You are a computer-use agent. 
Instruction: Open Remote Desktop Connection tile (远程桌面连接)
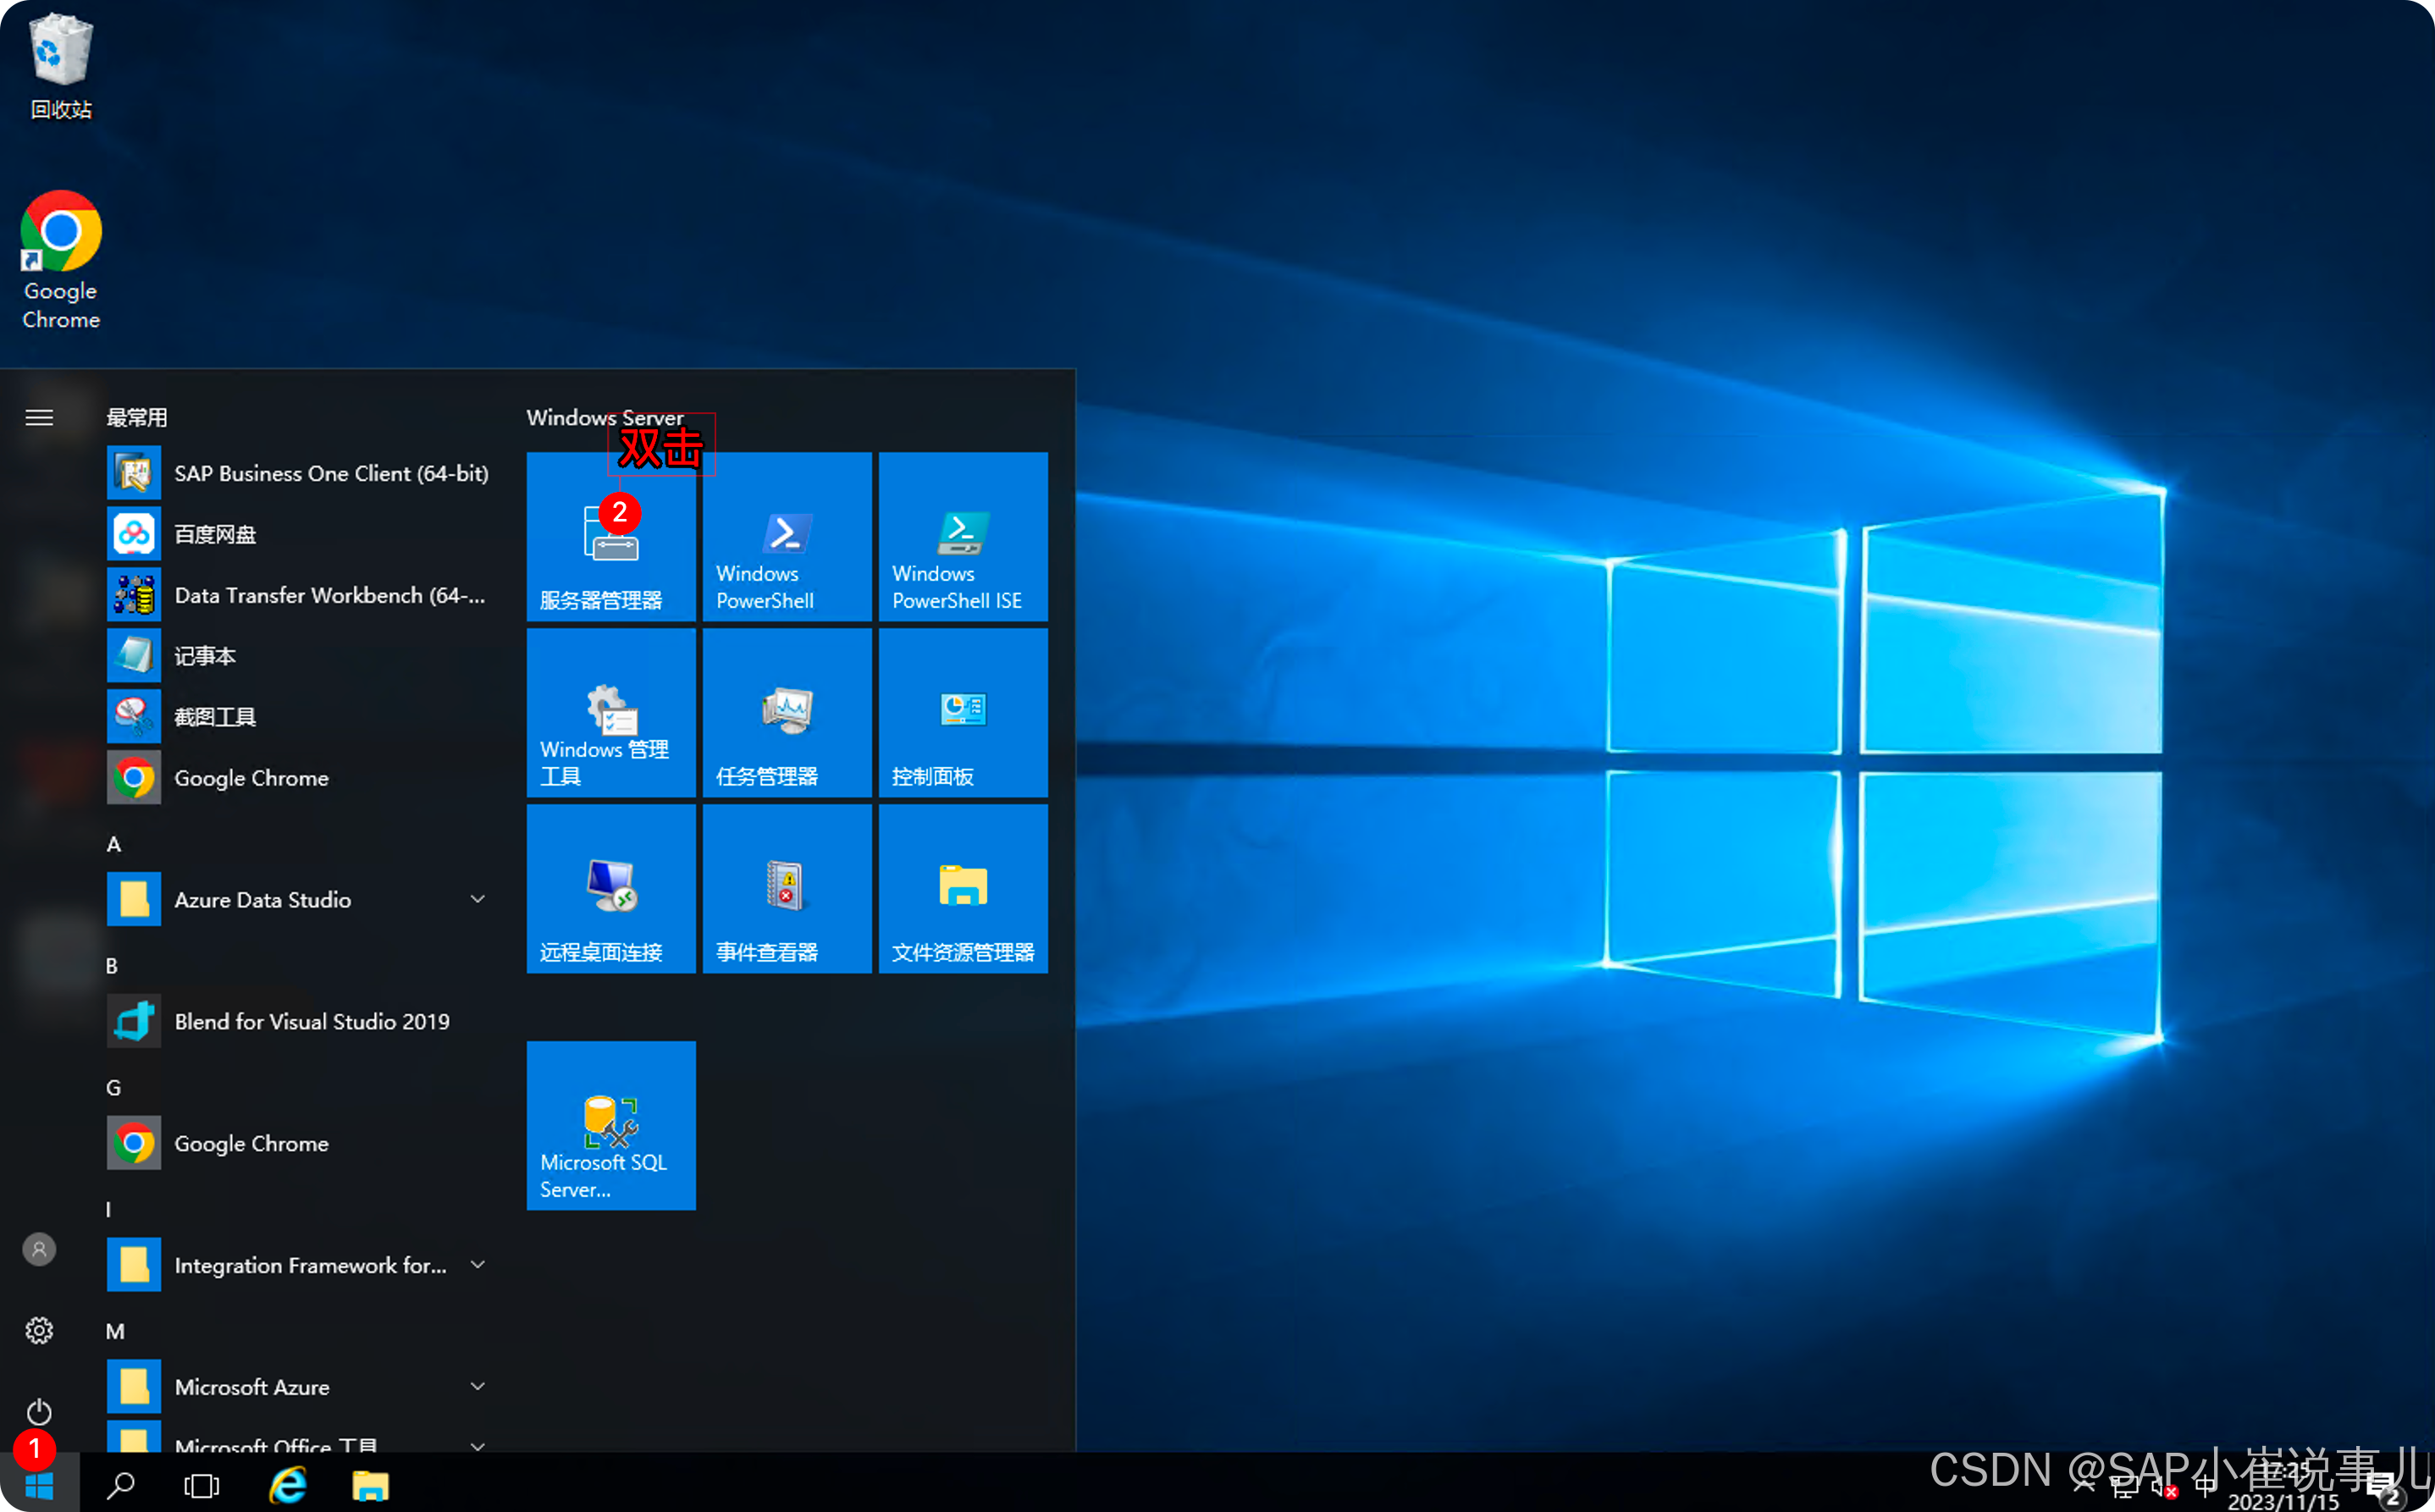click(x=611, y=888)
